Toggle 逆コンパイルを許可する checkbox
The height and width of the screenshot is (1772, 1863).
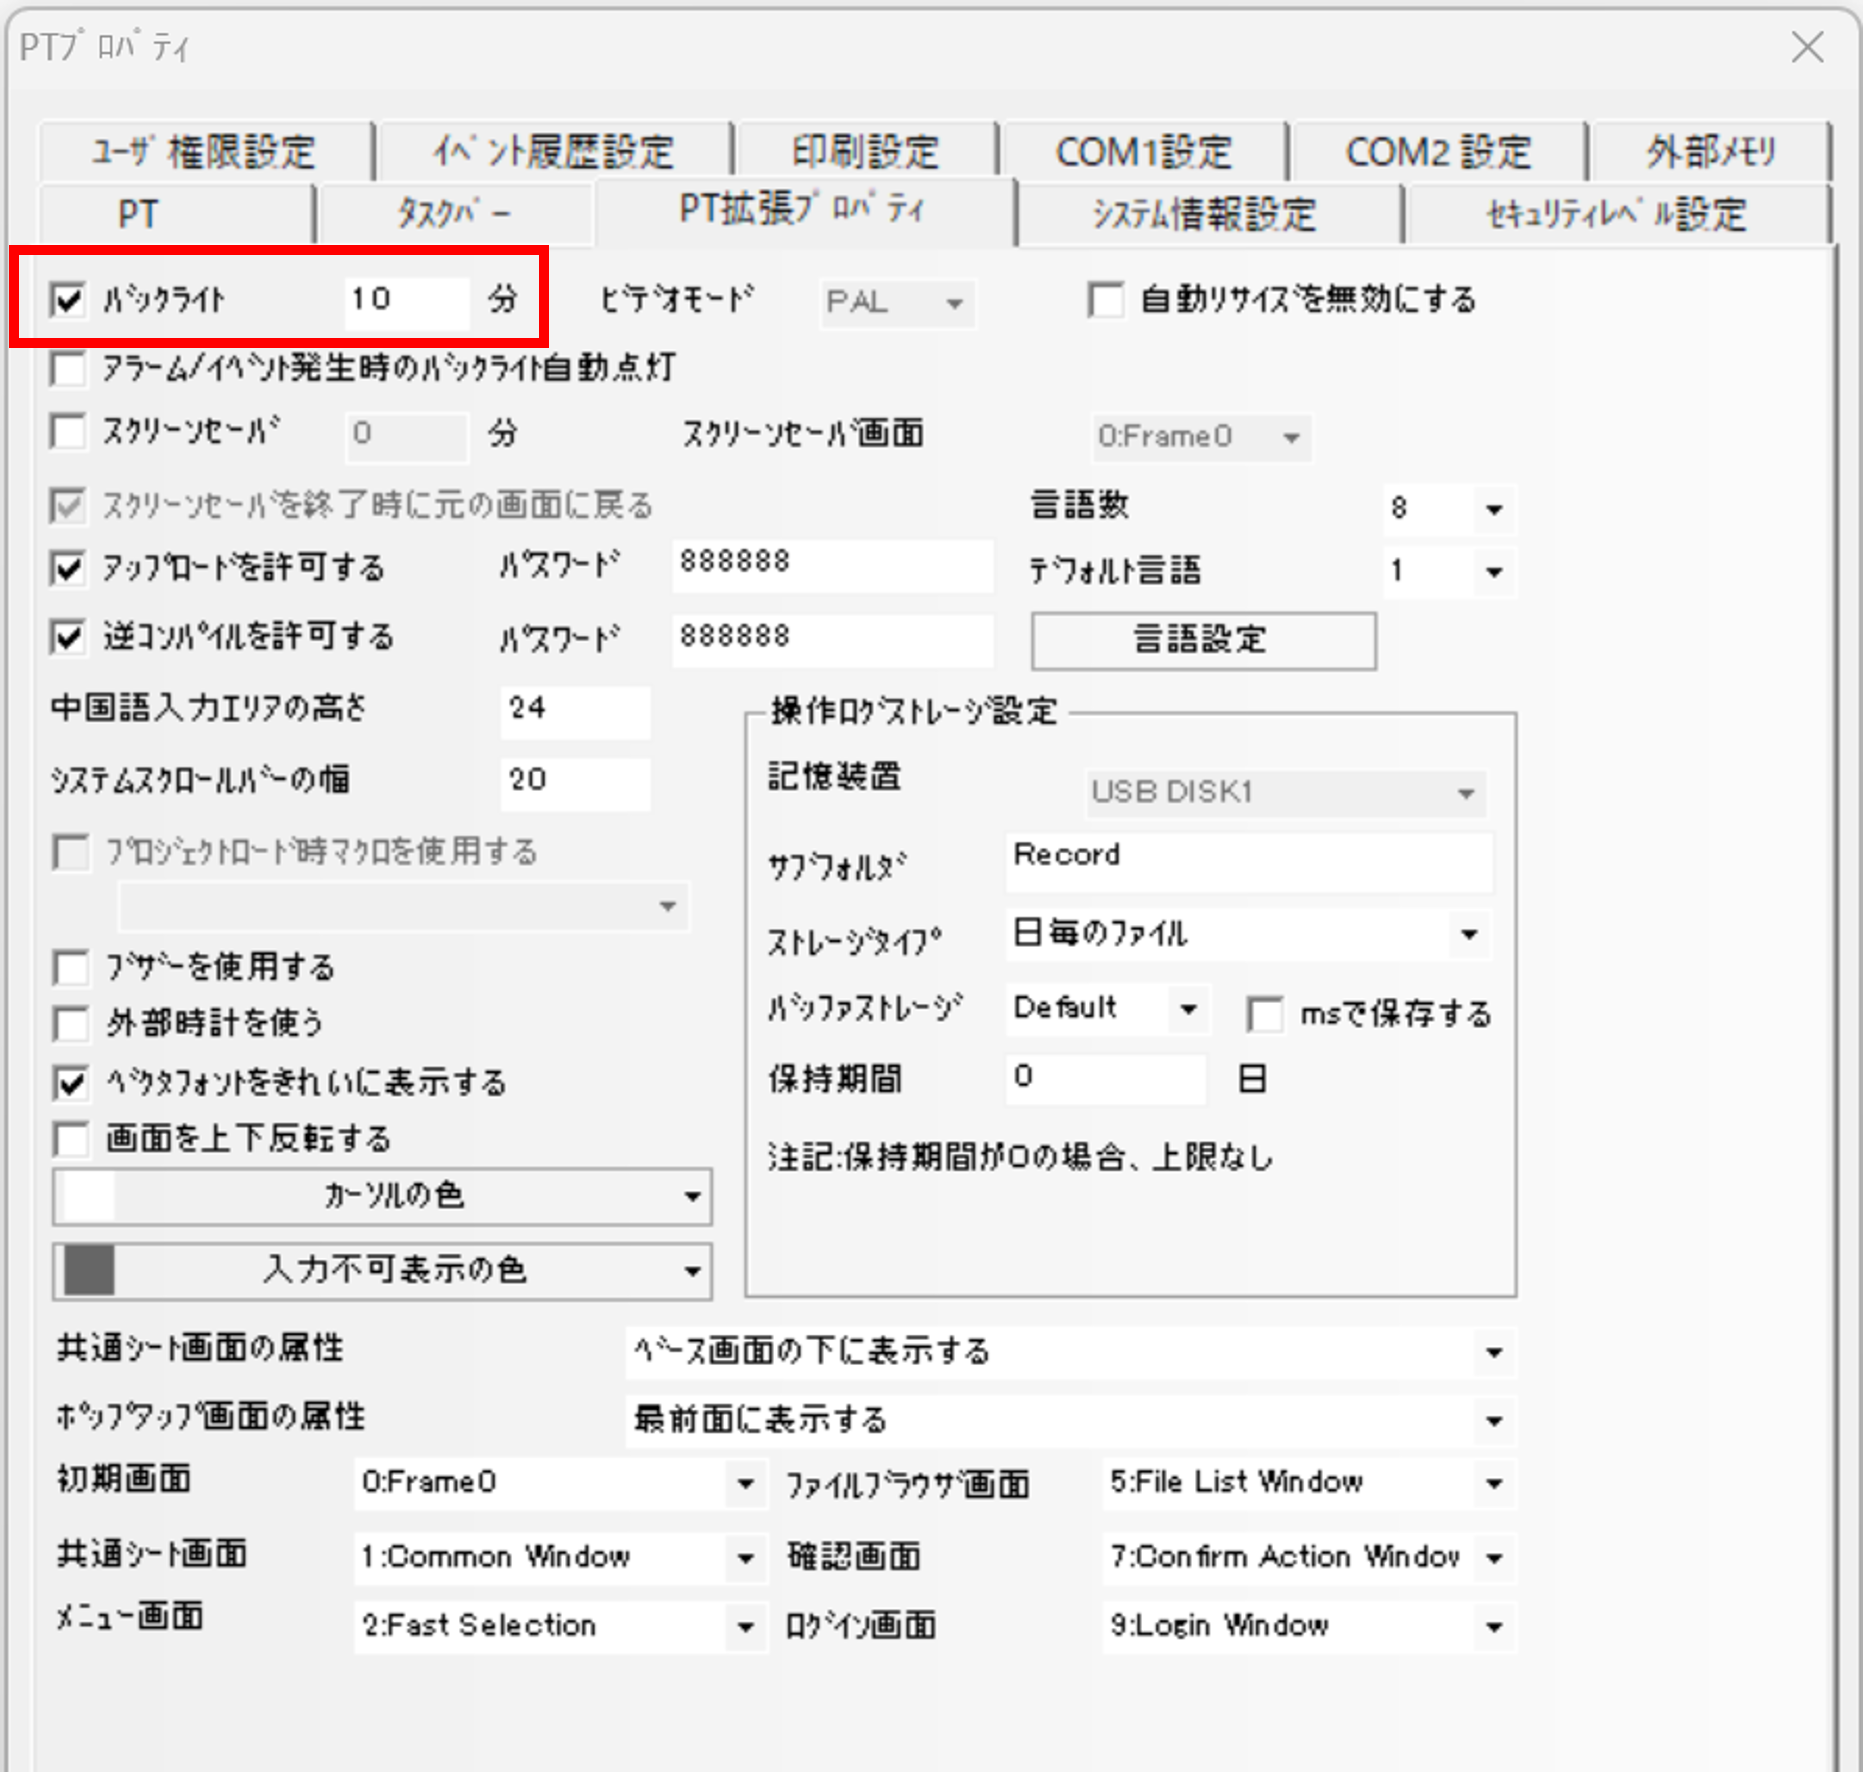pyautogui.click(x=68, y=637)
